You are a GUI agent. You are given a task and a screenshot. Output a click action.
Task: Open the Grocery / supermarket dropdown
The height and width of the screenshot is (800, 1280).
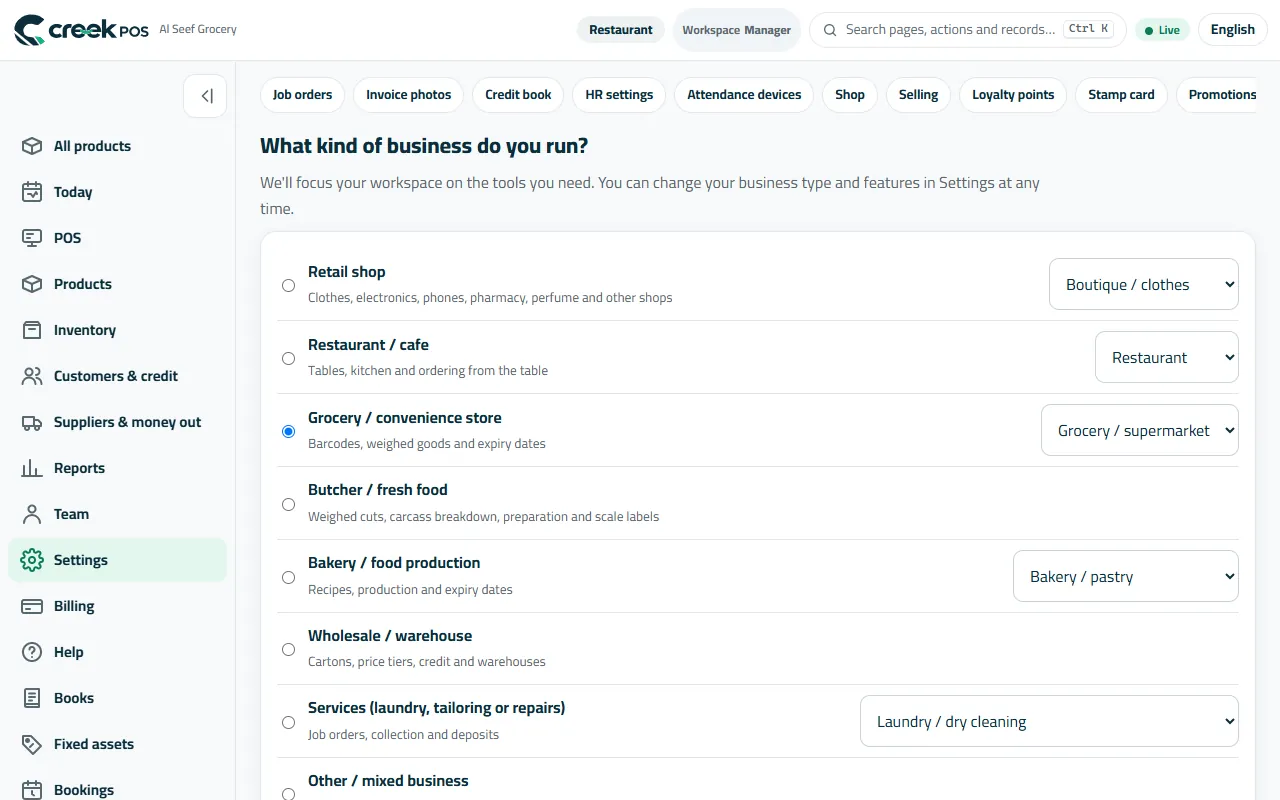[1140, 431]
